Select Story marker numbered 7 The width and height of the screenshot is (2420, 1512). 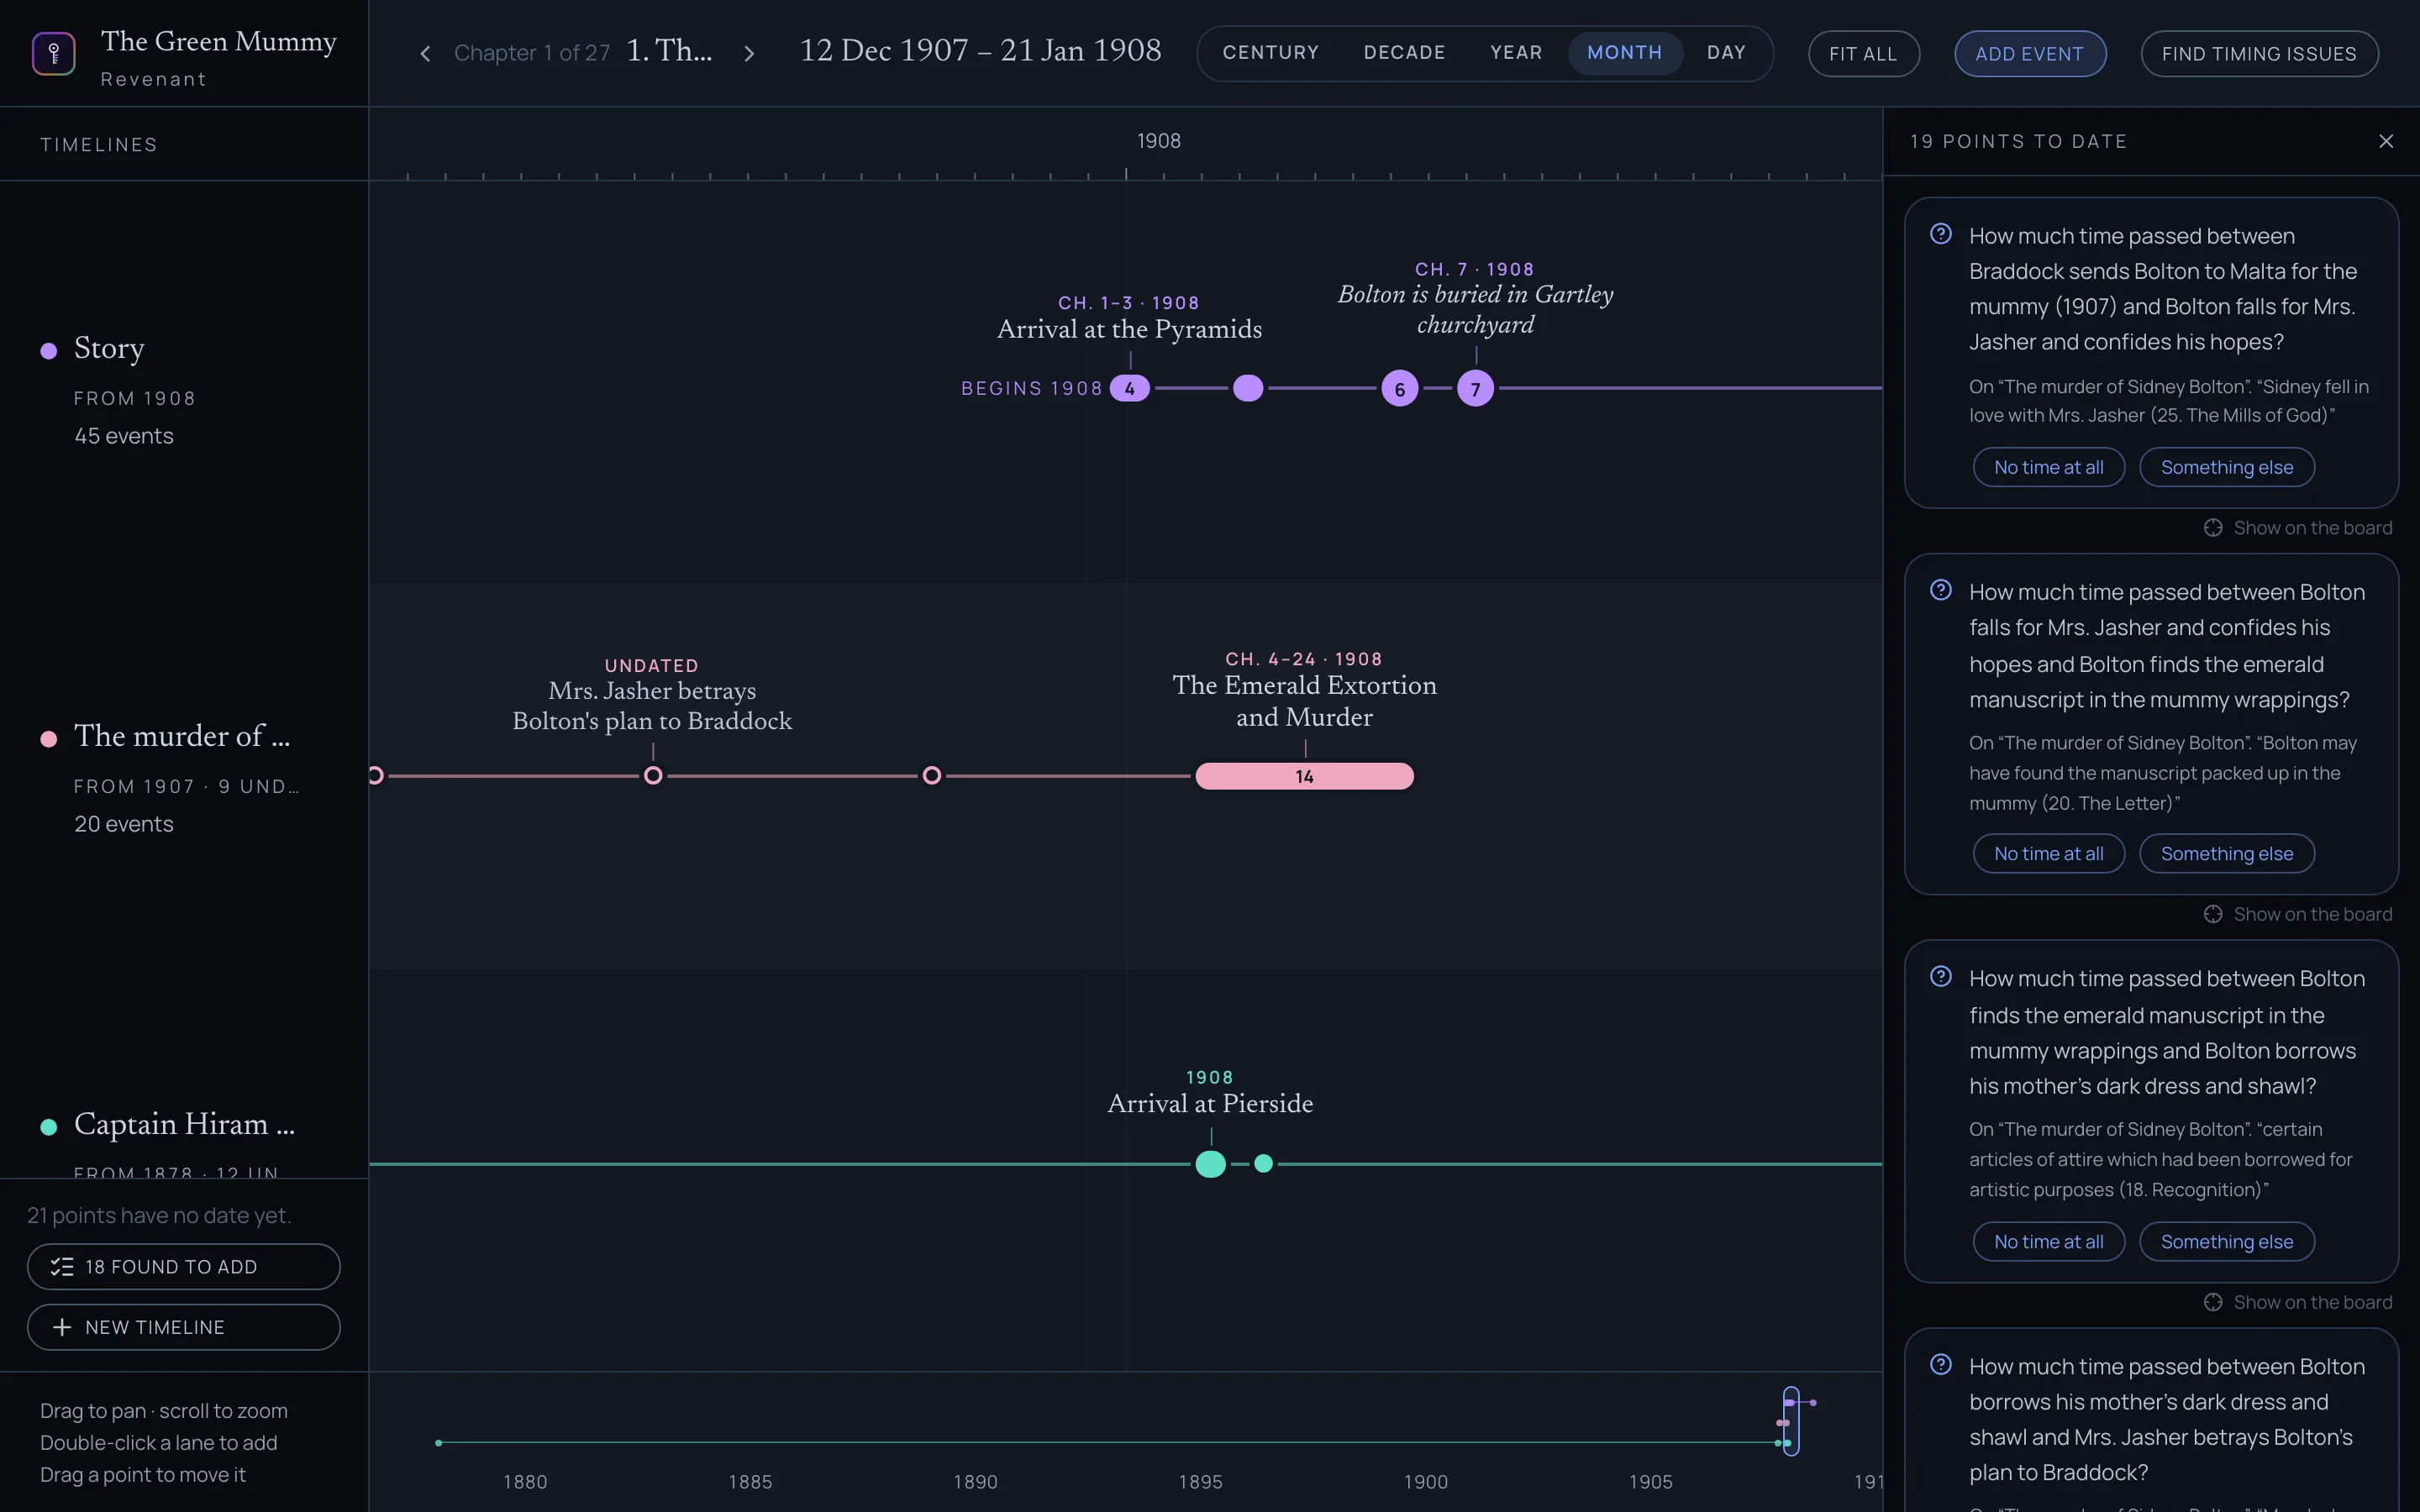point(1476,388)
